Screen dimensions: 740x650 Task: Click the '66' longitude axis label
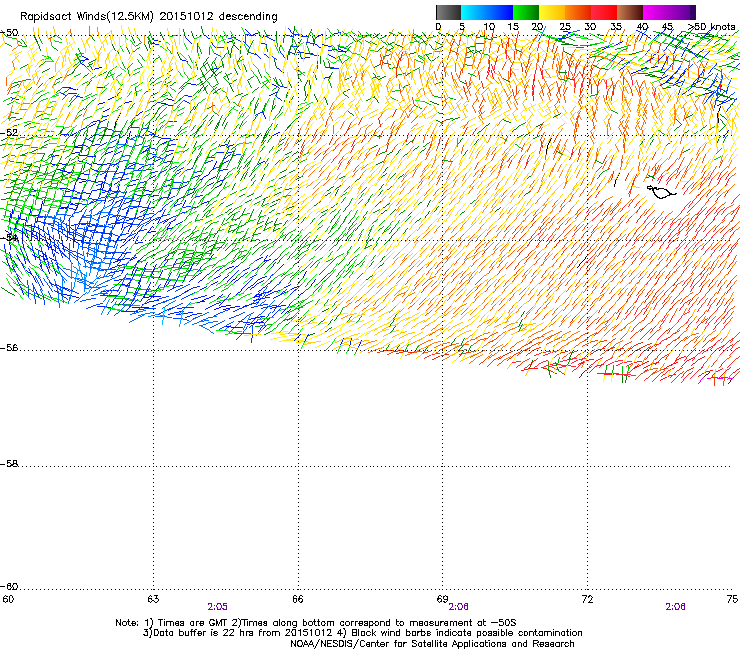[298, 599]
